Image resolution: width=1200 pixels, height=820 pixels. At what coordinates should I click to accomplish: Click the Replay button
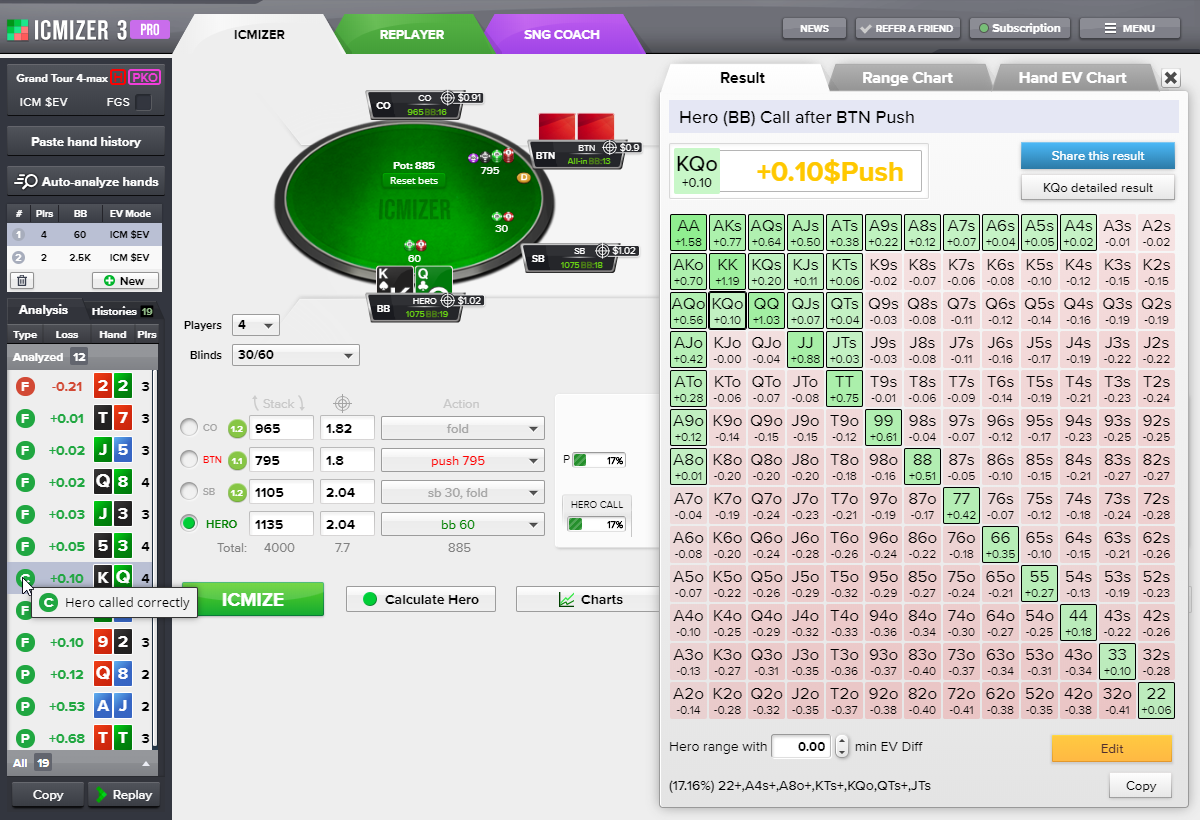pyautogui.click(x=125, y=795)
